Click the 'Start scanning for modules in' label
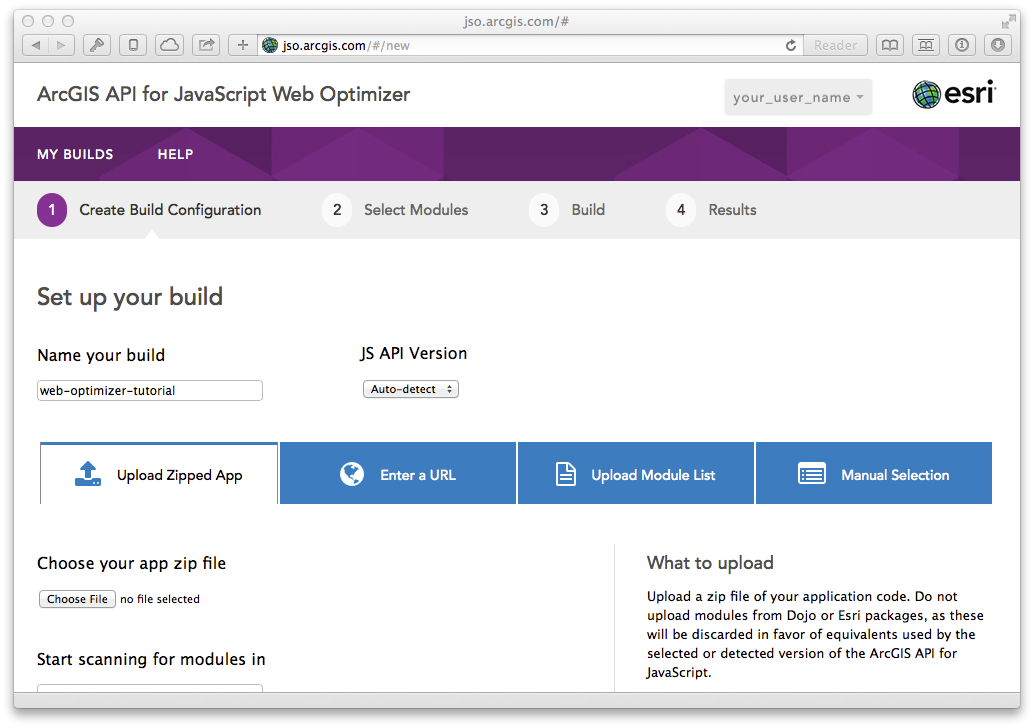 pyautogui.click(x=151, y=659)
